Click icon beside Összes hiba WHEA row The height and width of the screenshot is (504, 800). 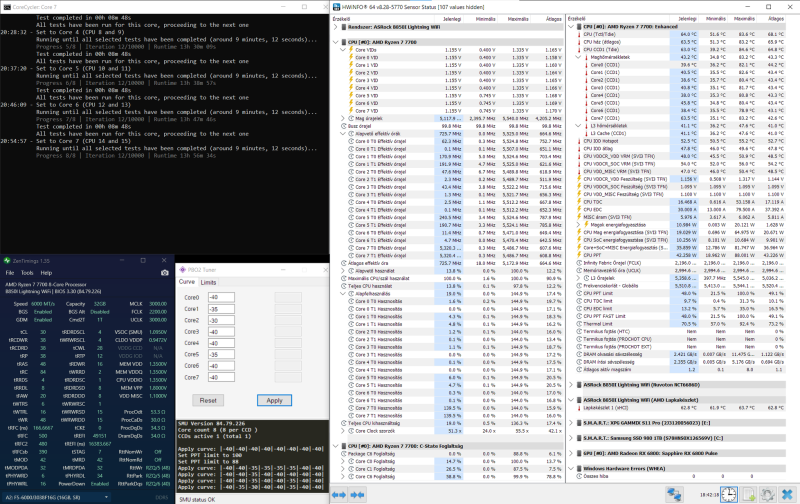[579, 476]
